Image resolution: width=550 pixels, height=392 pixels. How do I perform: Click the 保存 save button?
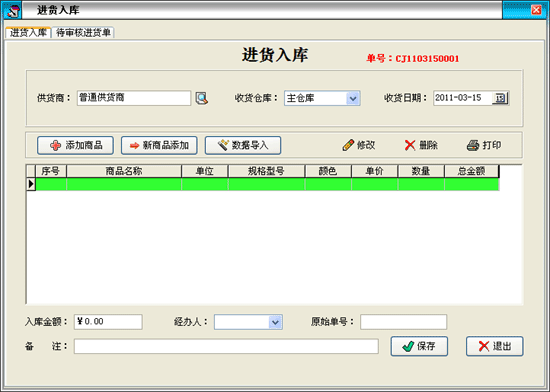419,346
